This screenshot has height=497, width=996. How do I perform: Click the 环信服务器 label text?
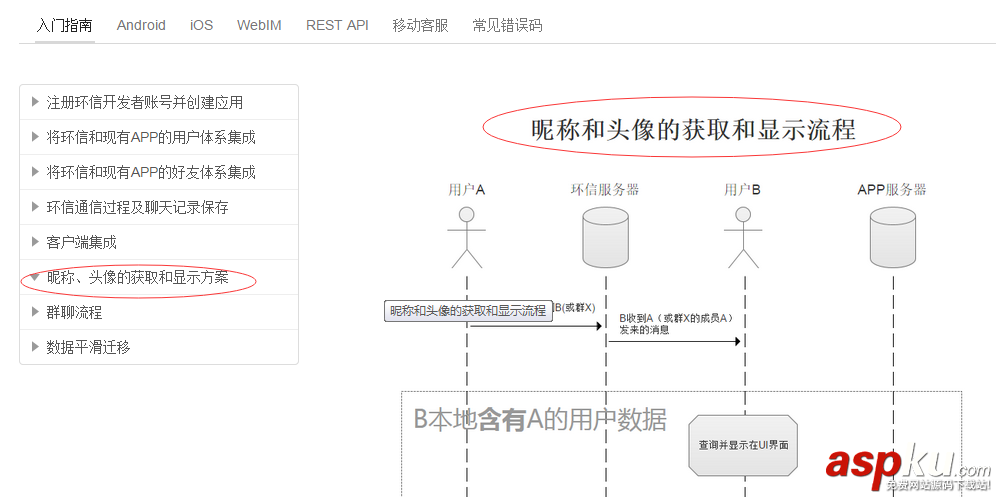pos(605,189)
